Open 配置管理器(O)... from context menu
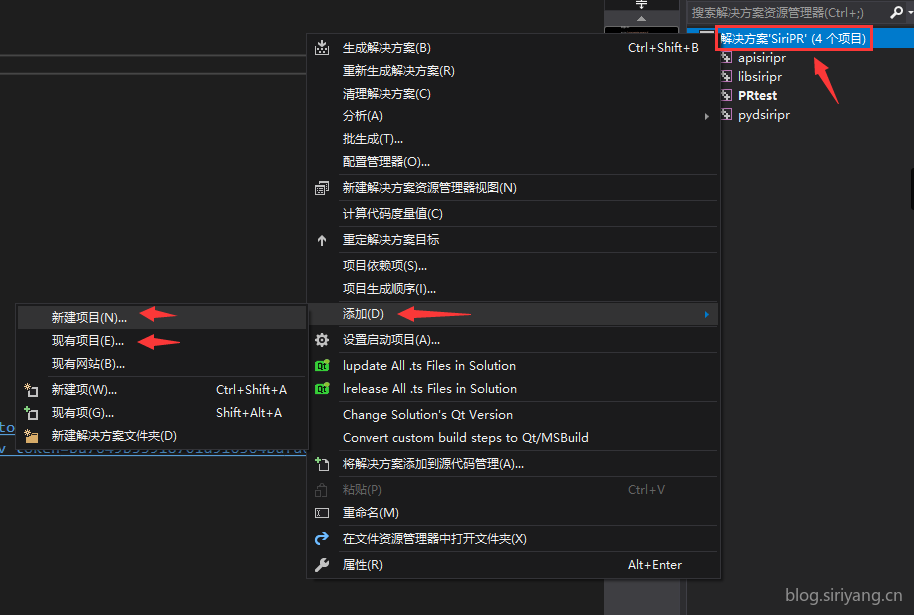Image resolution: width=914 pixels, height=615 pixels. [386, 161]
